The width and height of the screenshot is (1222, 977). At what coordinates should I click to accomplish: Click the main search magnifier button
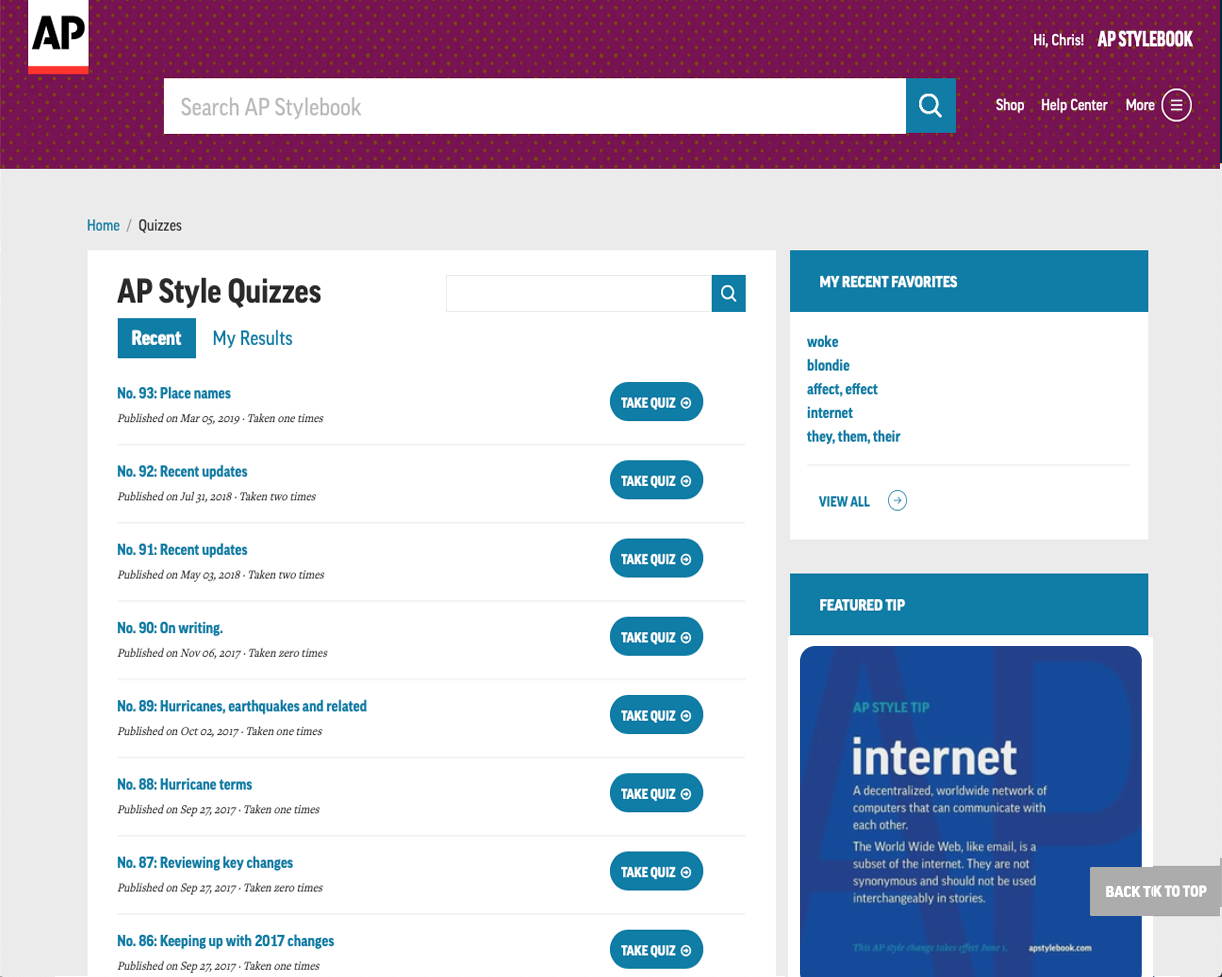pyautogui.click(x=931, y=106)
